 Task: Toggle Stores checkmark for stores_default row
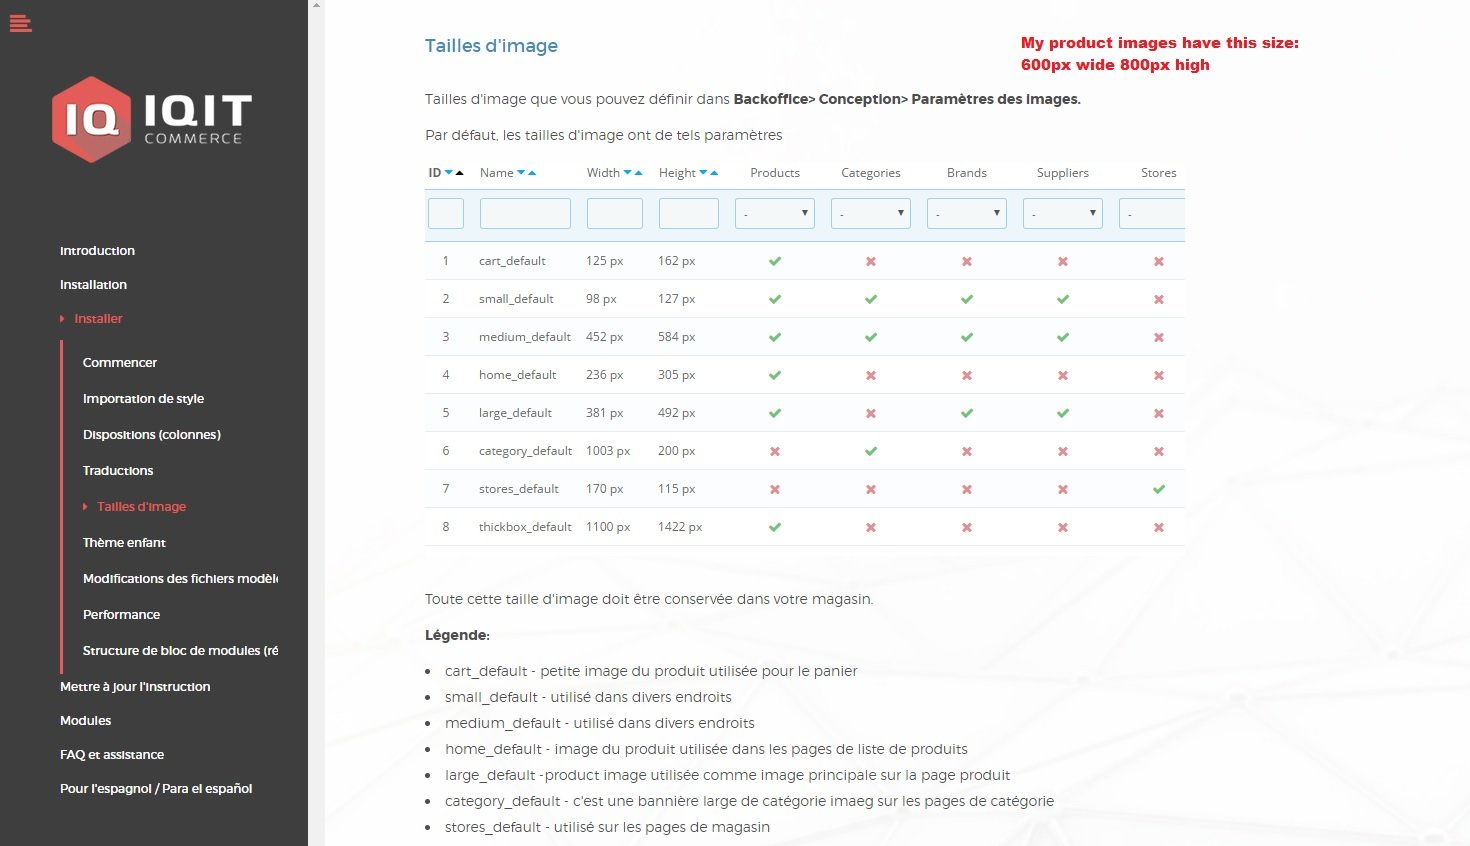coord(1159,489)
